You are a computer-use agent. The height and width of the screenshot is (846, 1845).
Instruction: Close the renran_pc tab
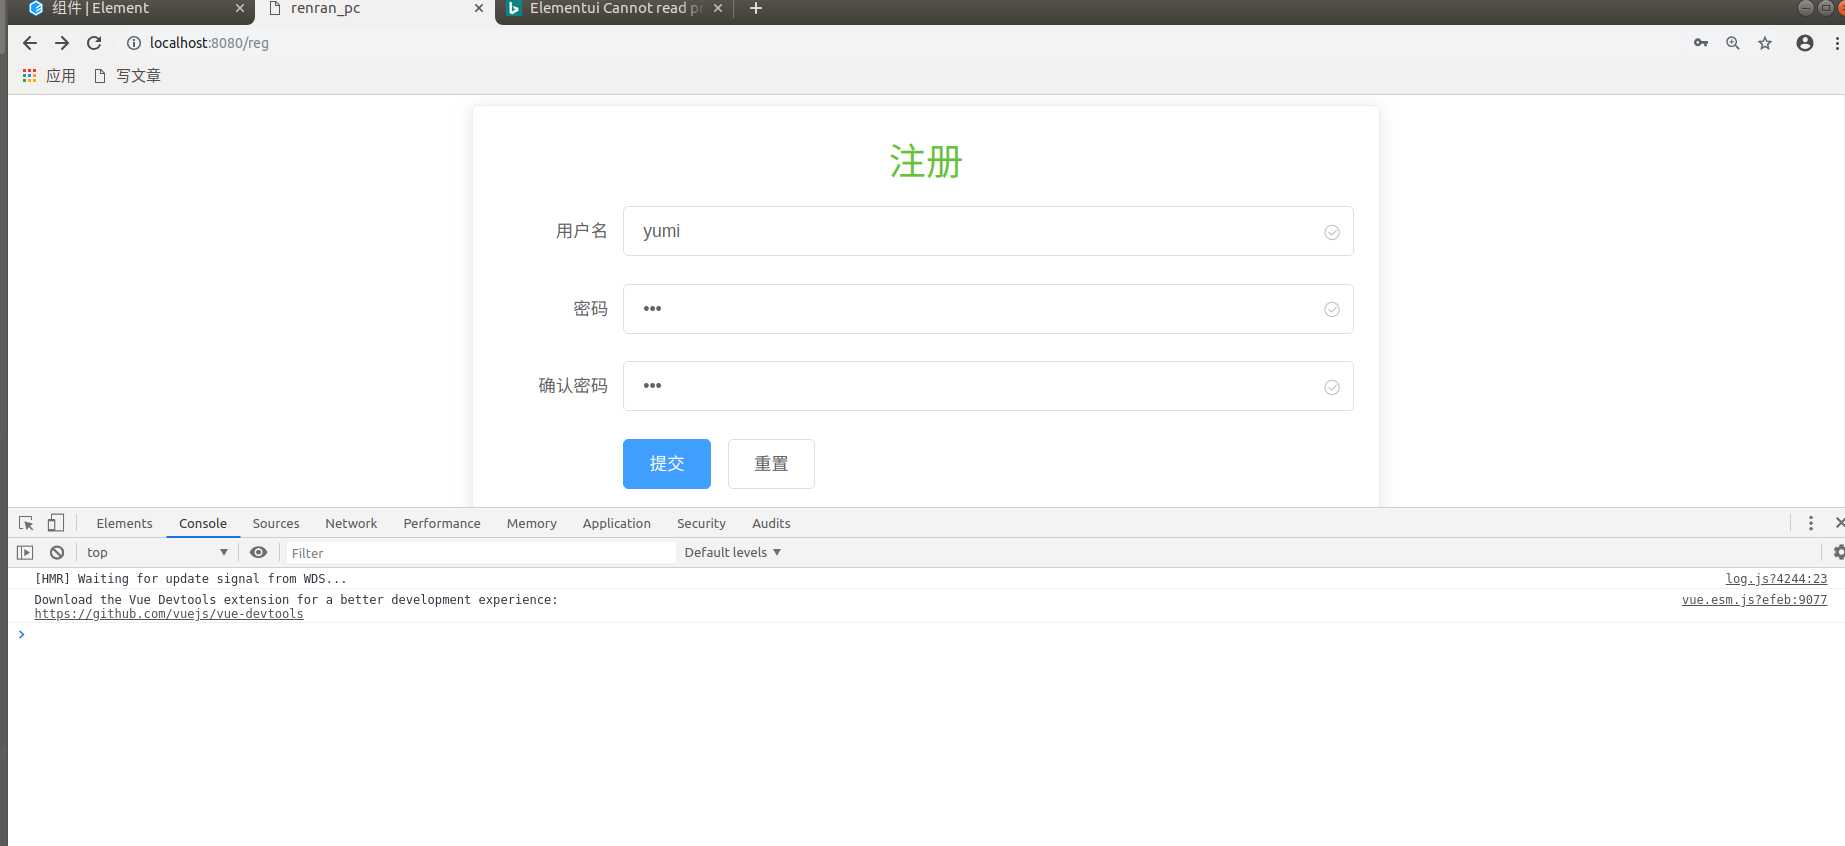[x=479, y=8]
